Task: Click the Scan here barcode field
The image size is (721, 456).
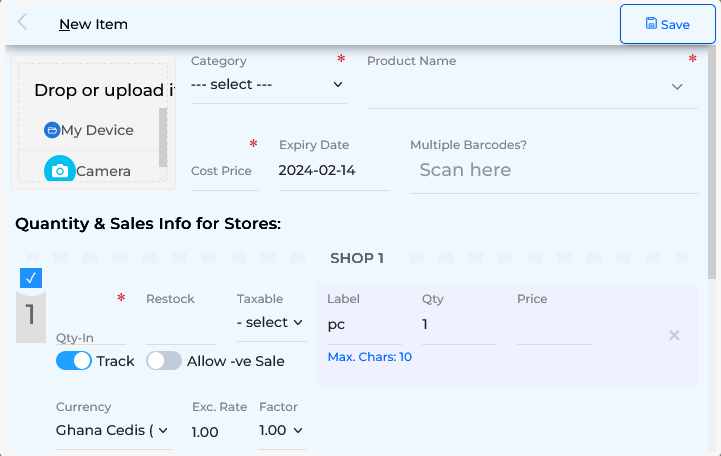Action: point(553,170)
